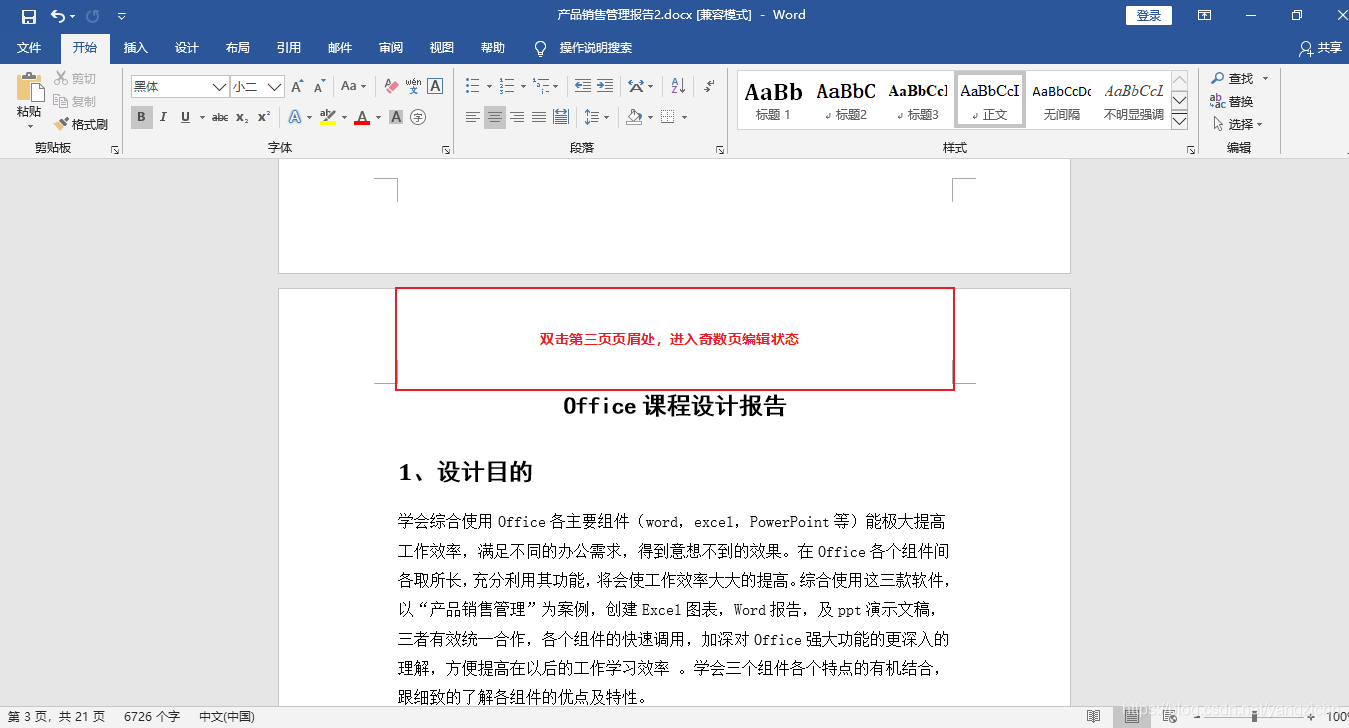Viewport: 1349px width, 728px height.
Task: Click the 登录 (Sign in) button
Action: click(x=1149, y=15)
